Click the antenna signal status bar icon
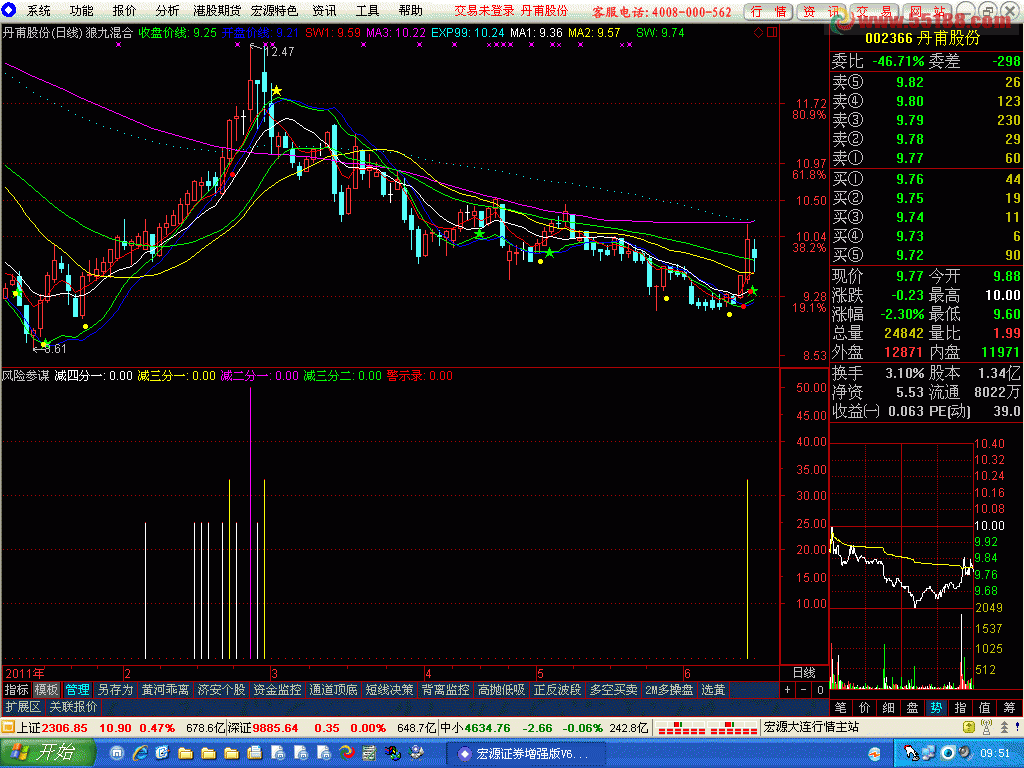Screen dimensions: 1024x768 tap(986, 728)
